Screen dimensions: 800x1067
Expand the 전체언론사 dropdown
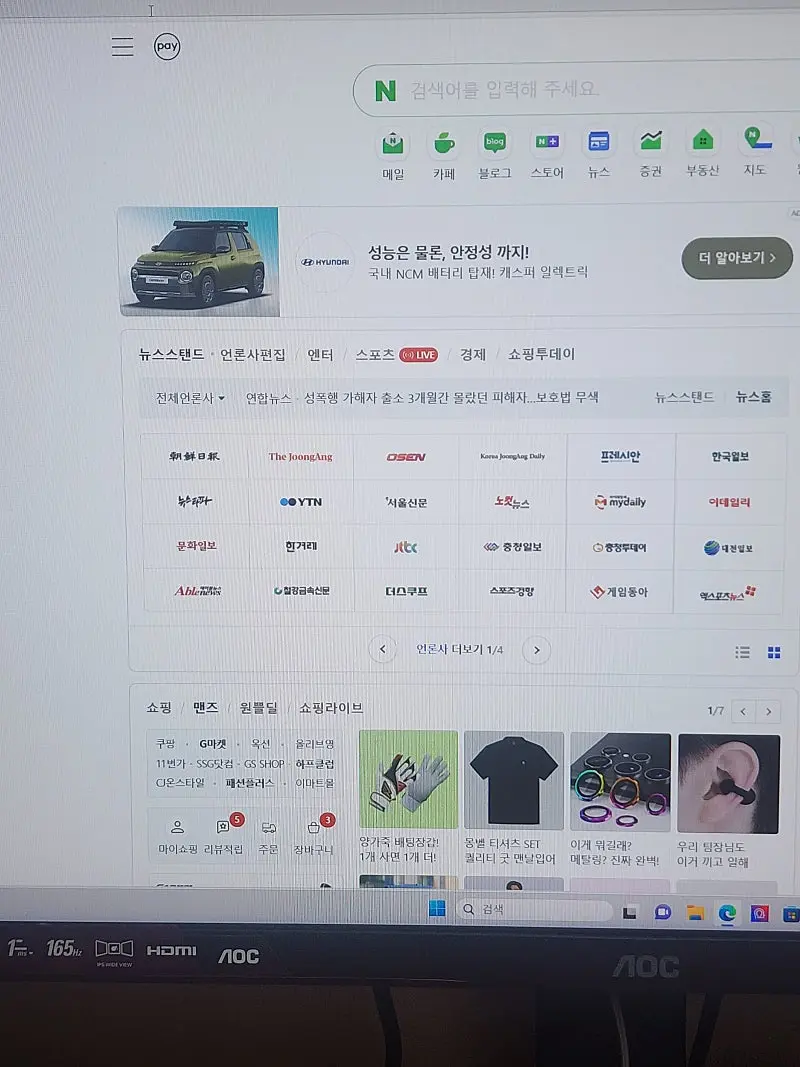coord(190,397)
